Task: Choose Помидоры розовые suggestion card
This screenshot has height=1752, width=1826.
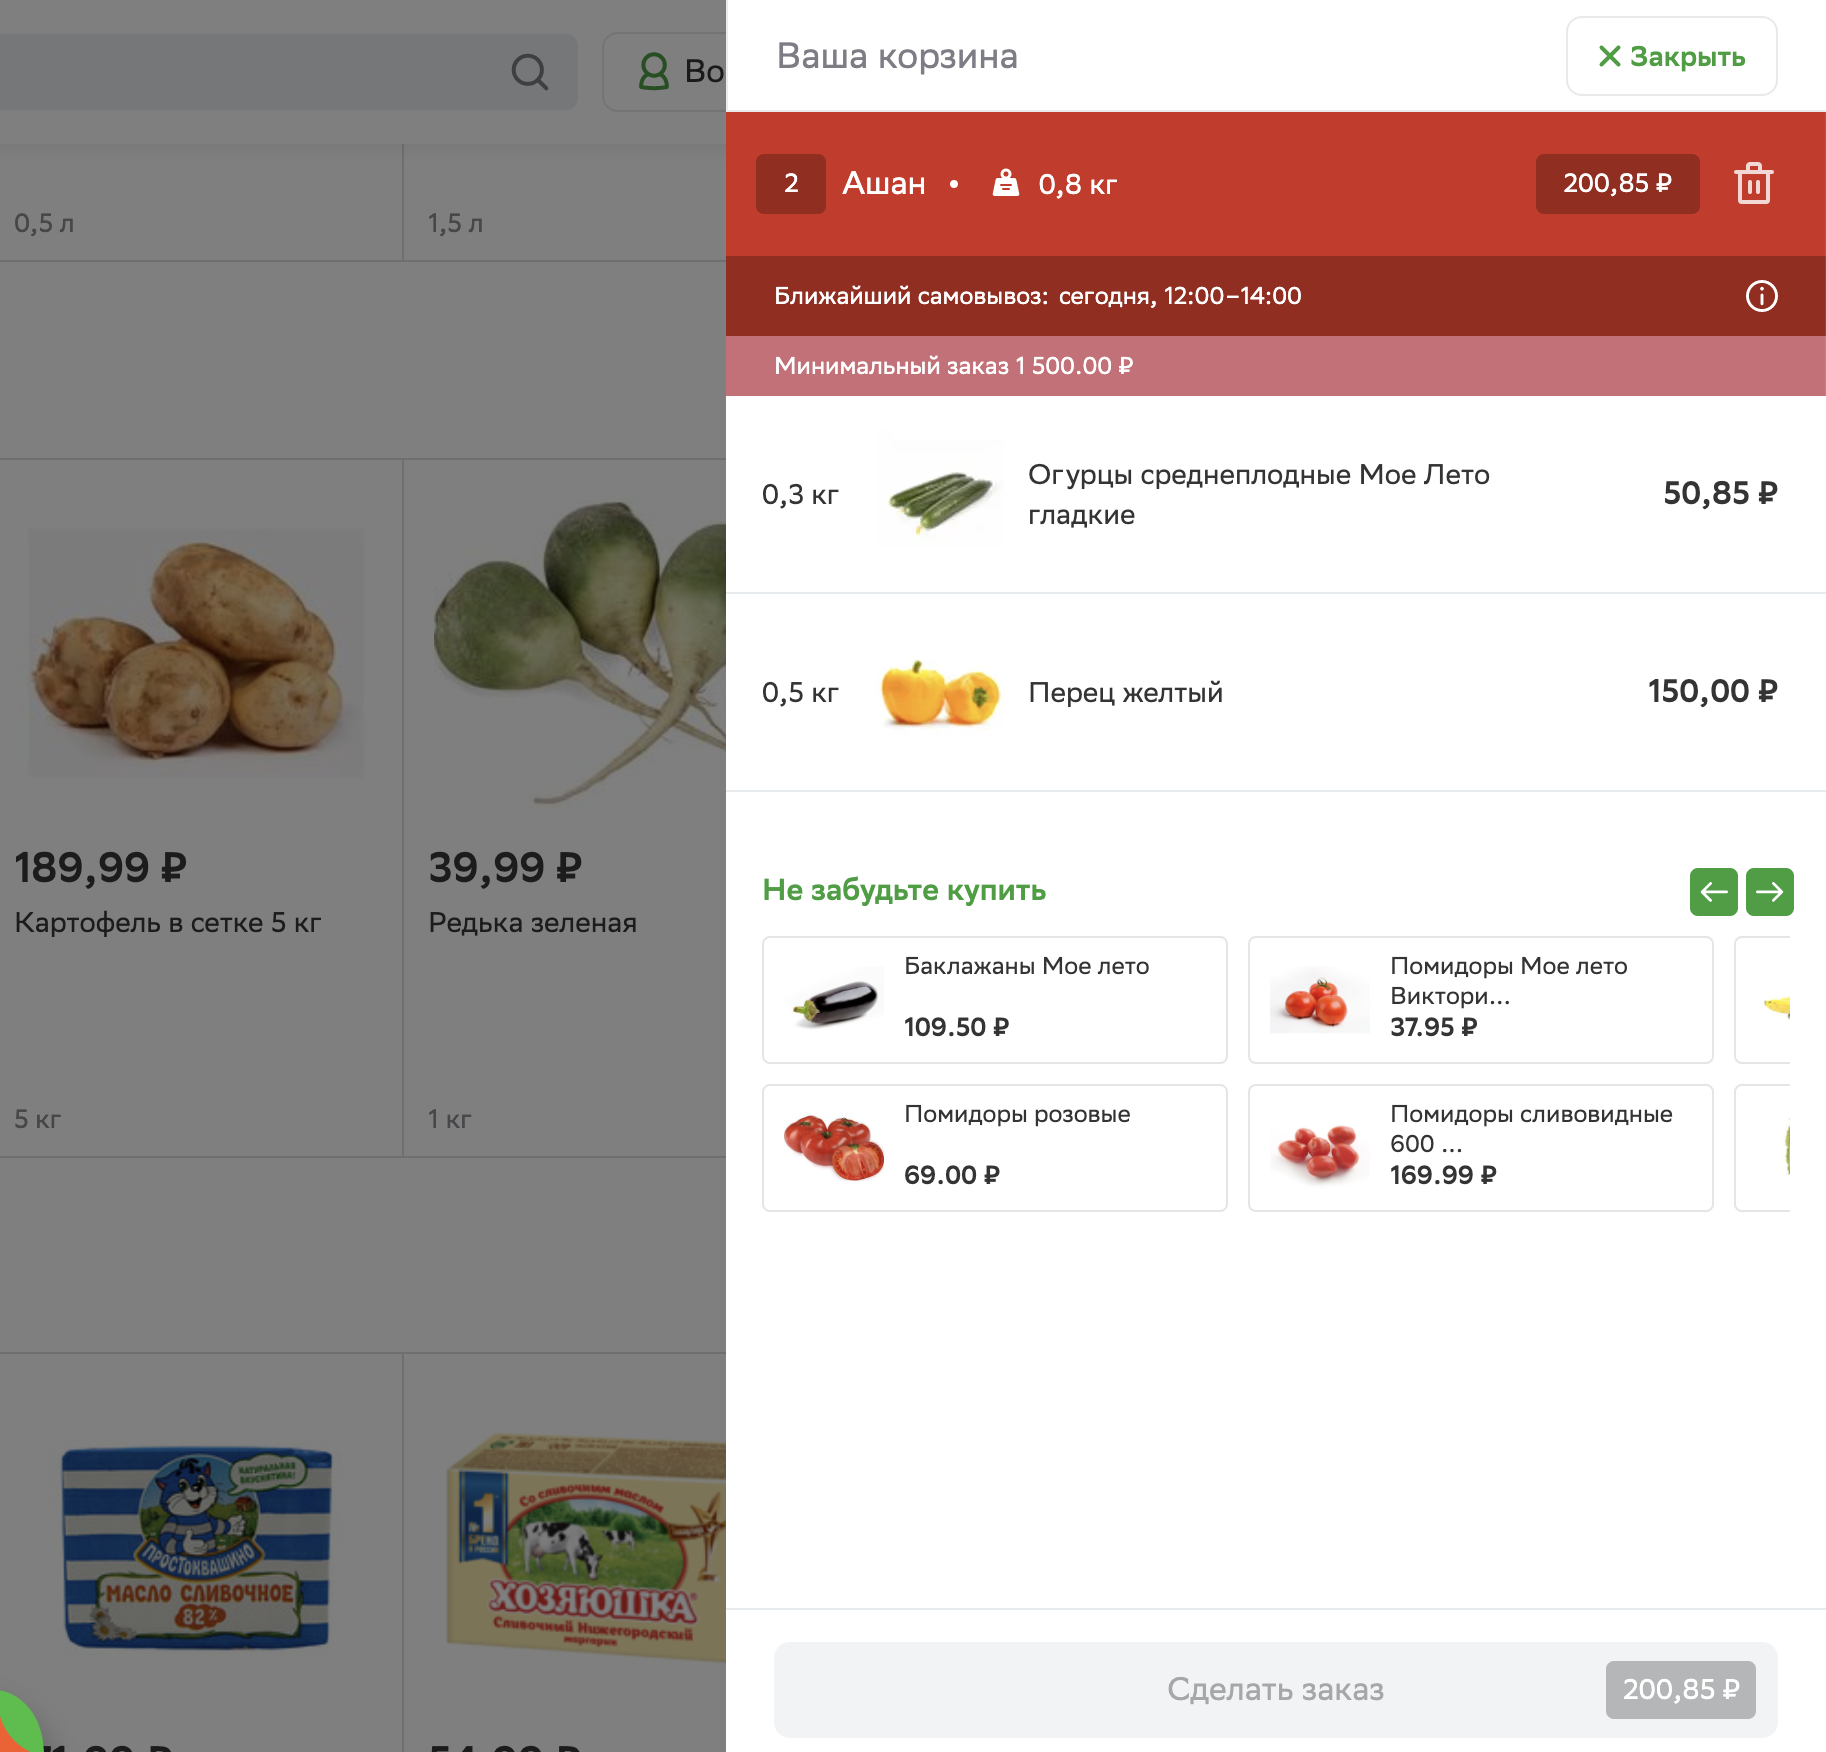Action: 994,1148
